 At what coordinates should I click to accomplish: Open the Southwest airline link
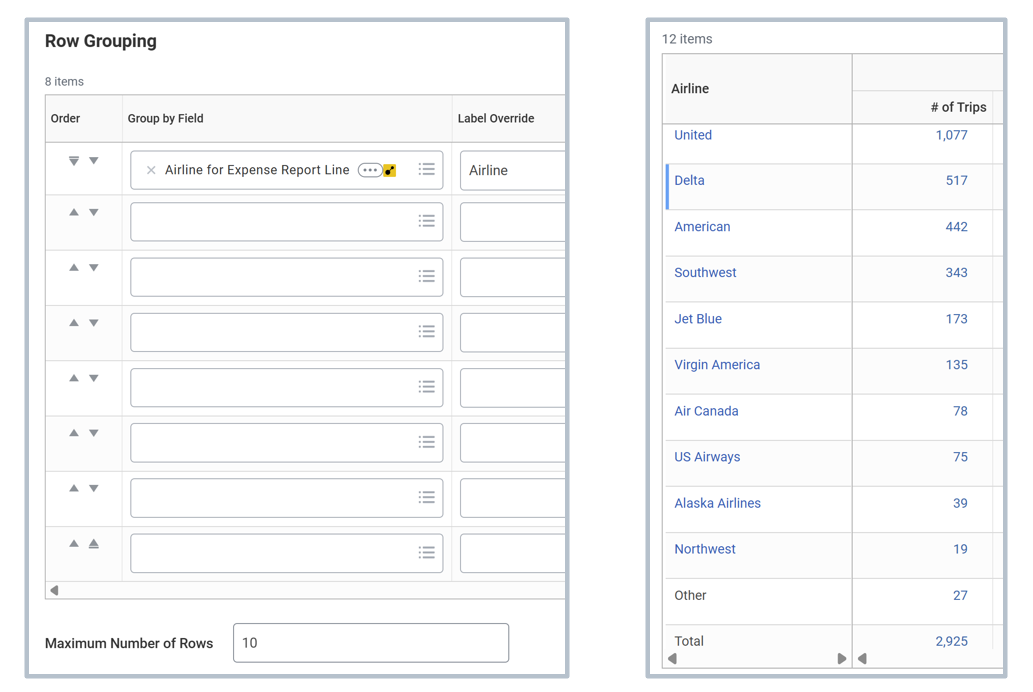click(x=705, y=273)
